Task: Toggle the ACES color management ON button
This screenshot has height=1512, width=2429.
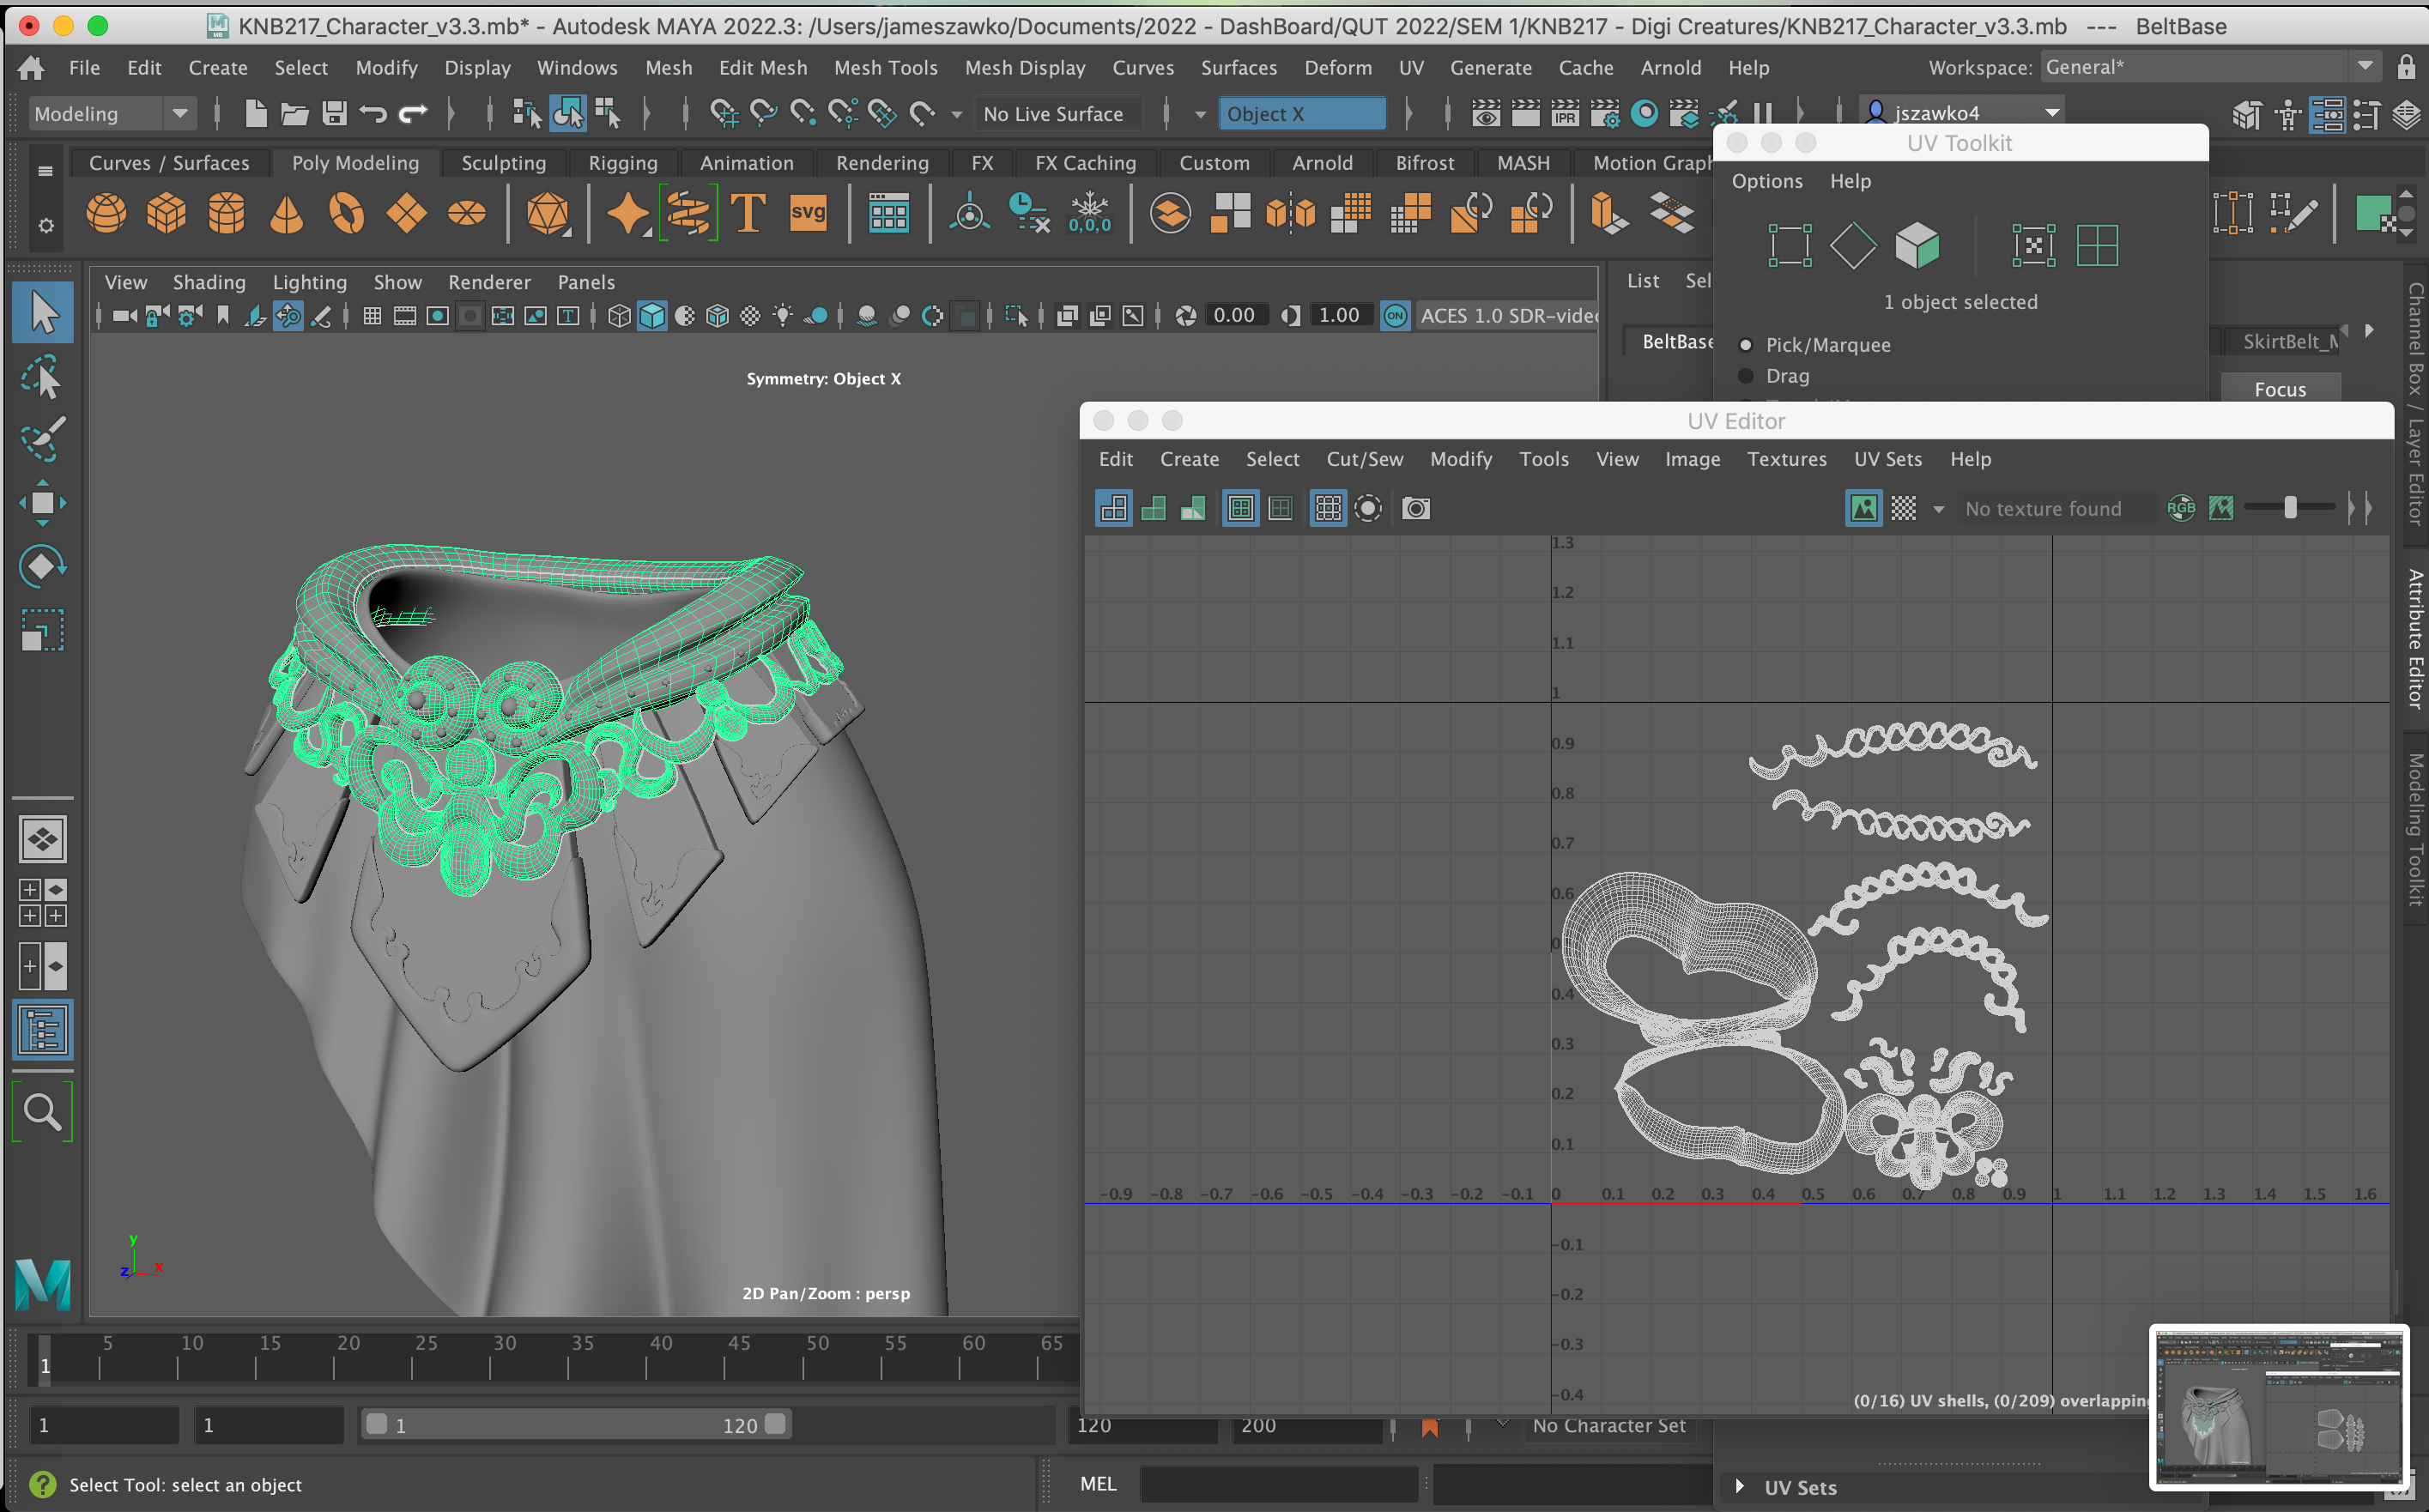Action: pos(1395,316)
